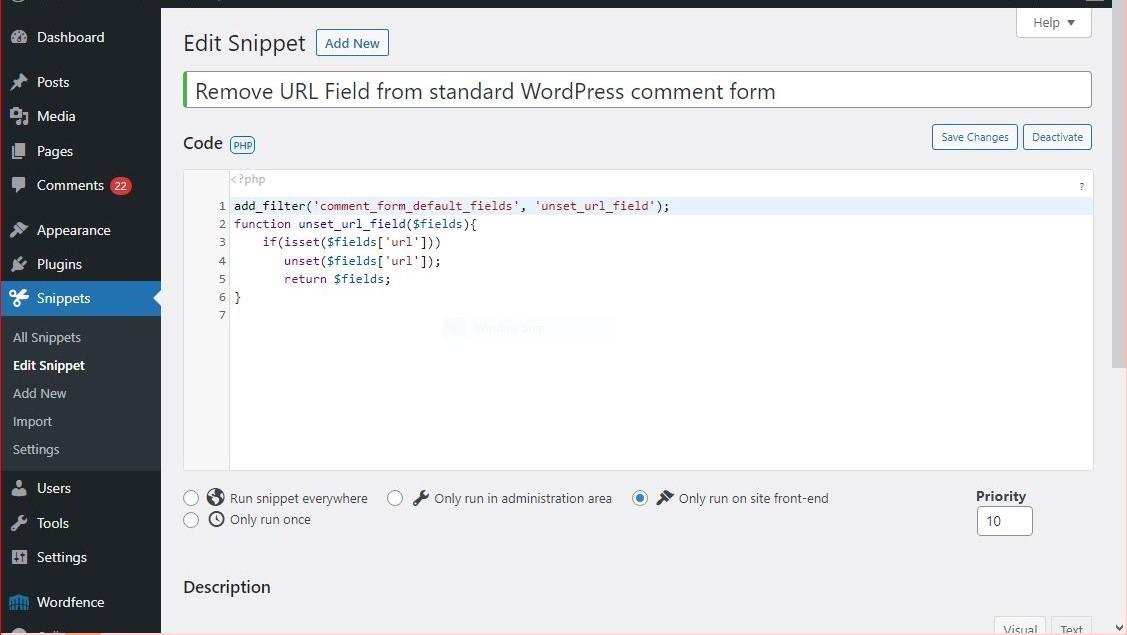
Task: Click code line 4 unset($fields['url'])
Action: [x=362, y=261]
